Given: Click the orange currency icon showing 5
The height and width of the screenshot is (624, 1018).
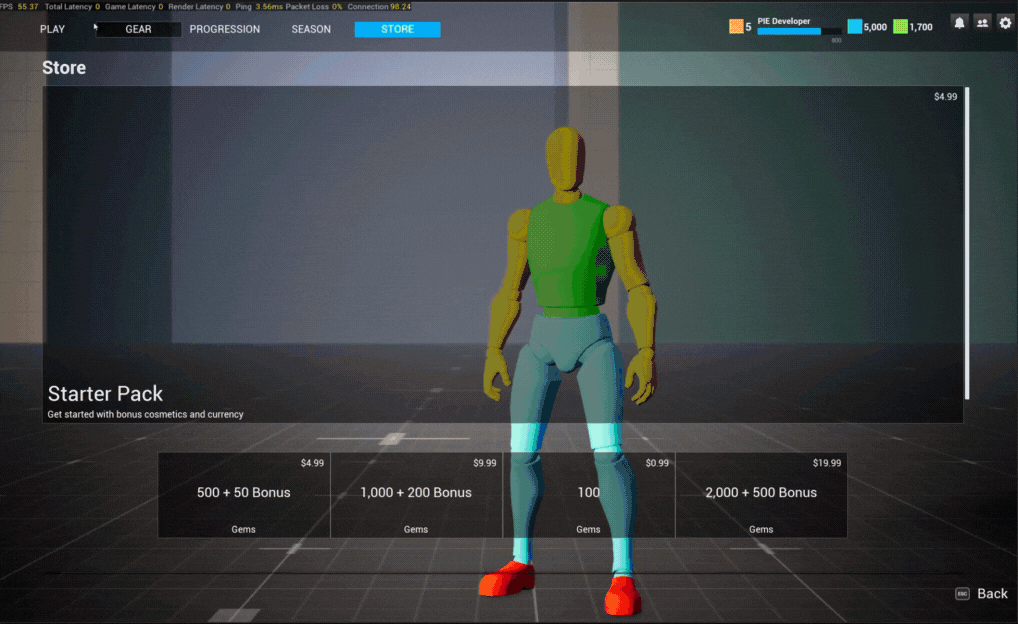Looking at the screenshot, I should pyautogui.click(x=735, y=26).
